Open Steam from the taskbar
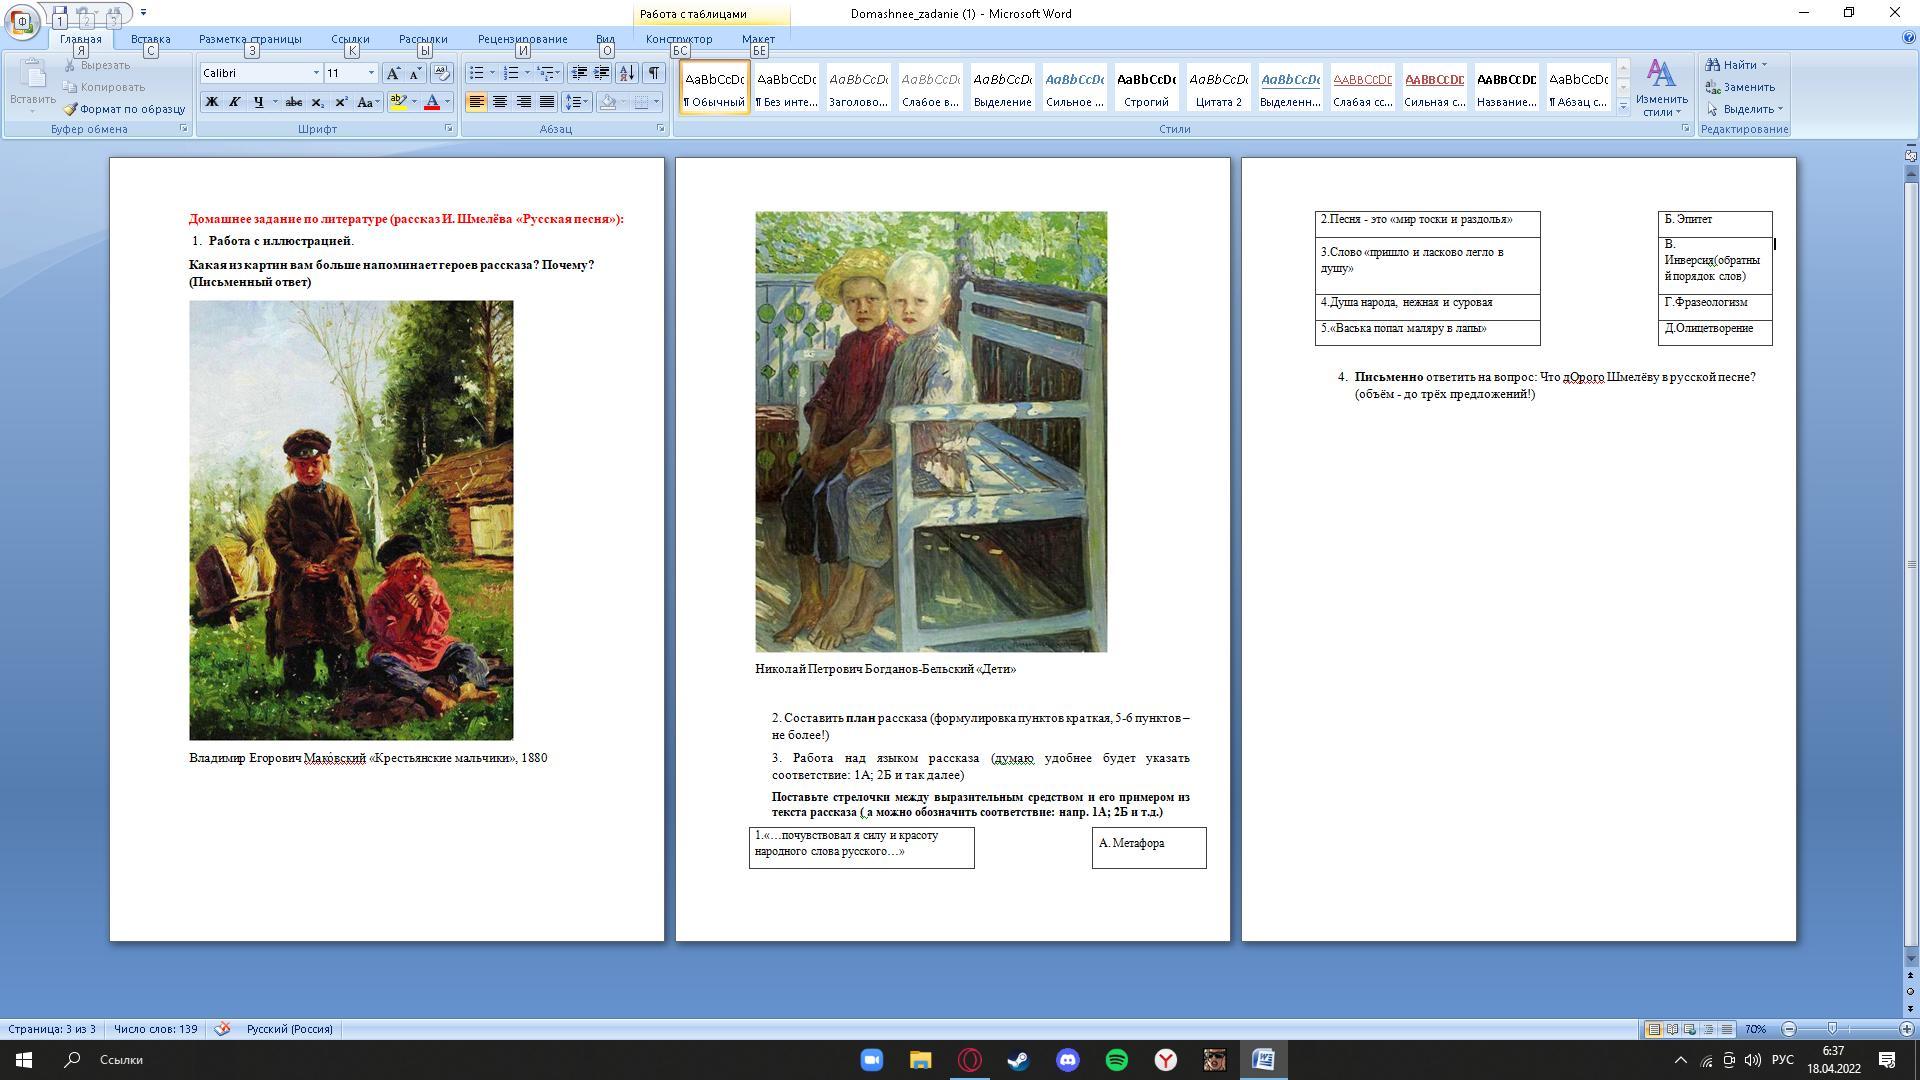The width and height of the screenshot is (1920, 1080). [1019, 1060]
